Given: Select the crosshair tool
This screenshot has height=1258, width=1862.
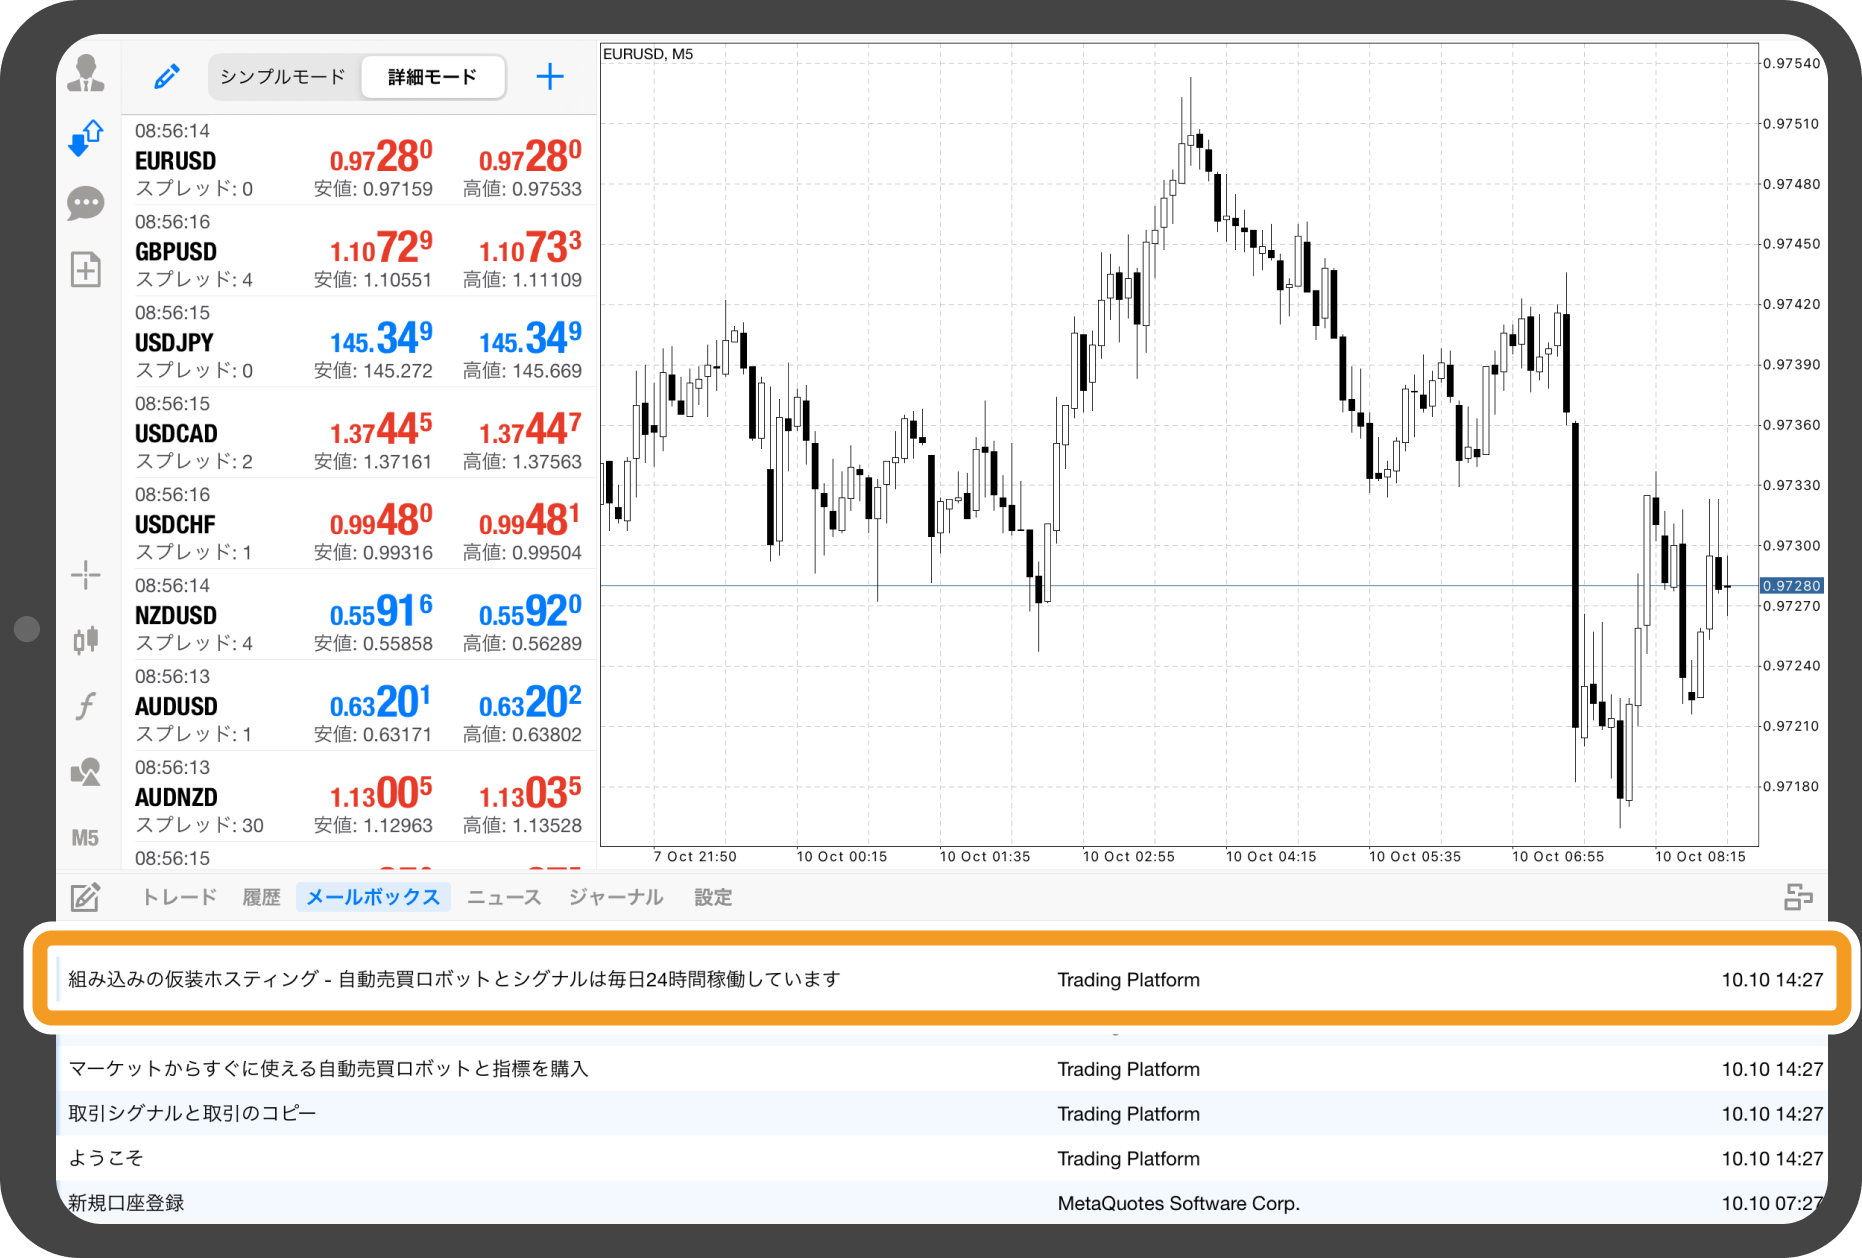Looking at the screenshot, I should [86, 574].
